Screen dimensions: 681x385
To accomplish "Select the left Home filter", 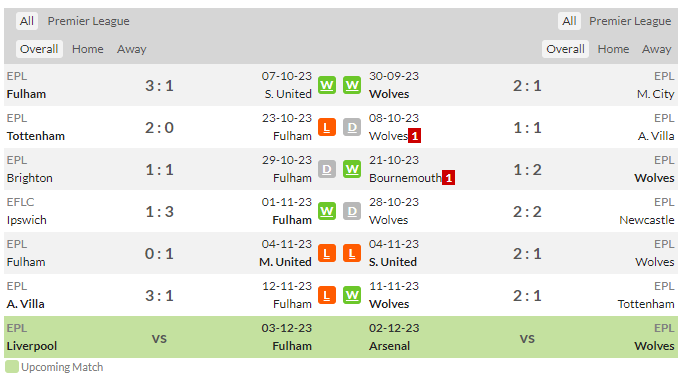I will click(x=88, y=49).
